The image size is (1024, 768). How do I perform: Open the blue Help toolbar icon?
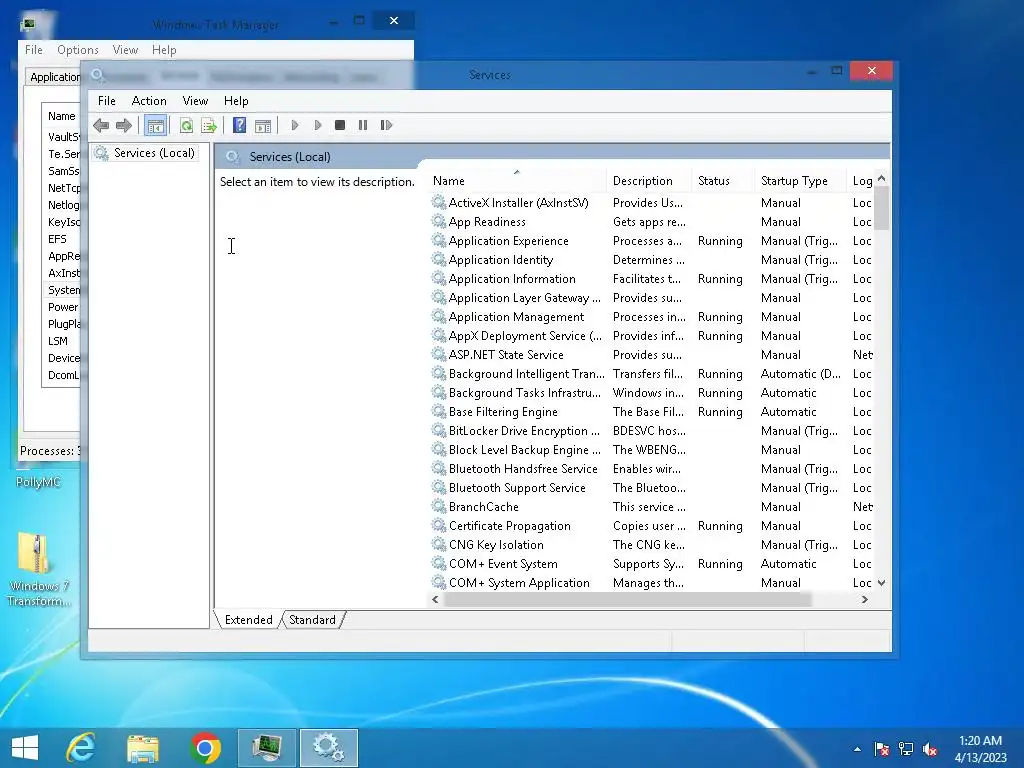(240, 125)
